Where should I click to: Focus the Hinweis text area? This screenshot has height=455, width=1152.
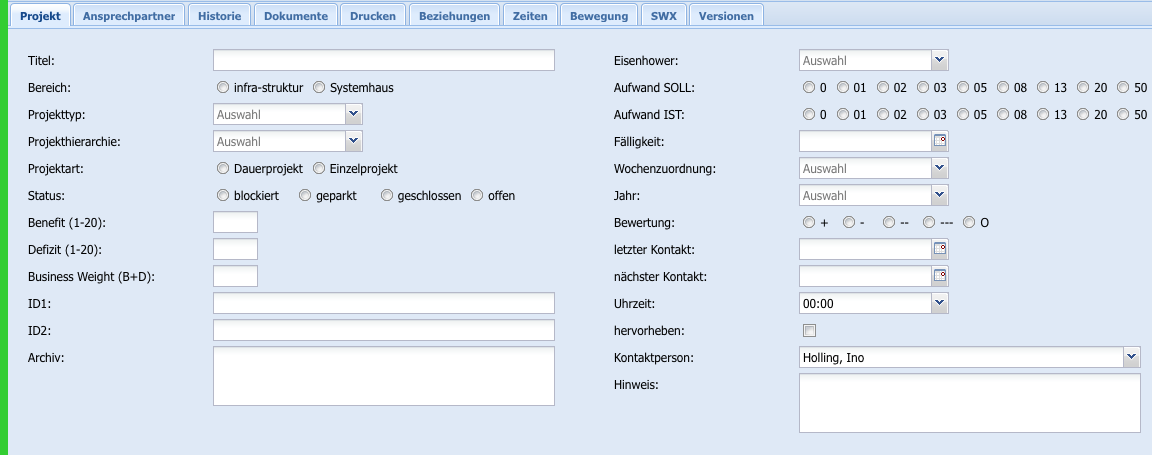pyautogui.click(x=969, y=403)
